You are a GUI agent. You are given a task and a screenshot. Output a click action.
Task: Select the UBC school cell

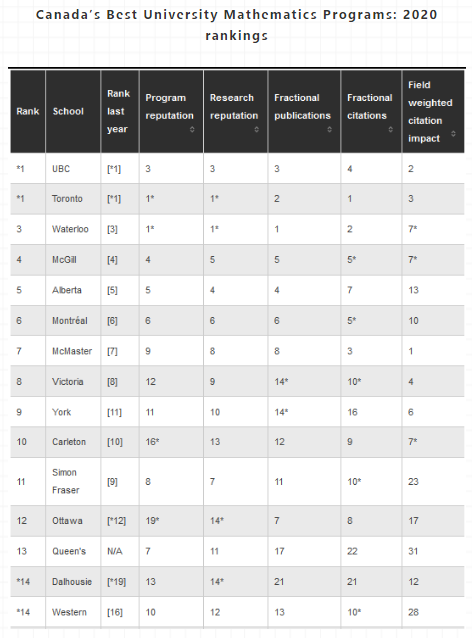click(61, 169)
